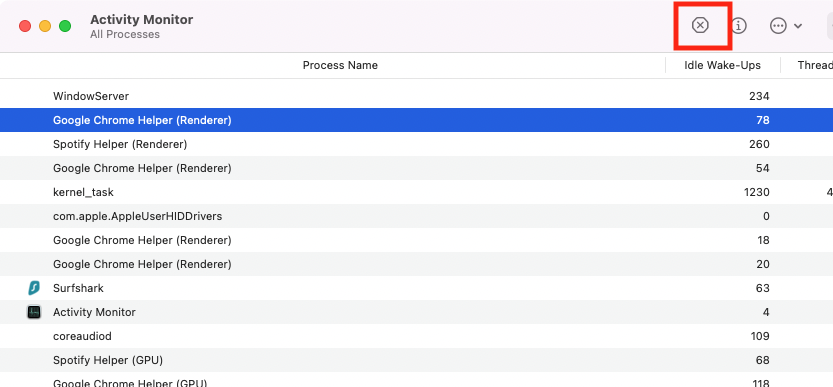This screenshot has height=387, width=833.
Task: Select the com.apple.AppleUserHIDDrivers process
Action: pos(416,216)
